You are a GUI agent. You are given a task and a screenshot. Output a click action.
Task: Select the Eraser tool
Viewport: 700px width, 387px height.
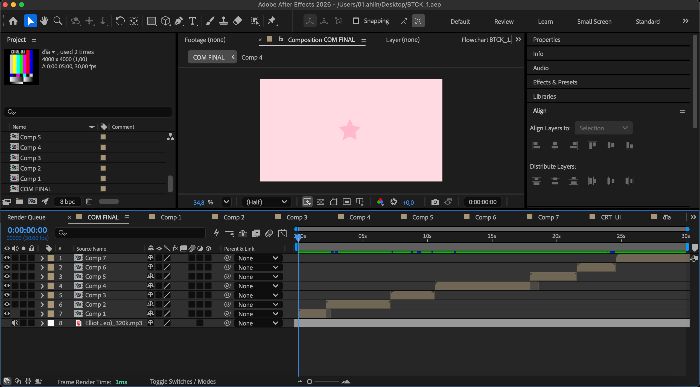point(238,21)
